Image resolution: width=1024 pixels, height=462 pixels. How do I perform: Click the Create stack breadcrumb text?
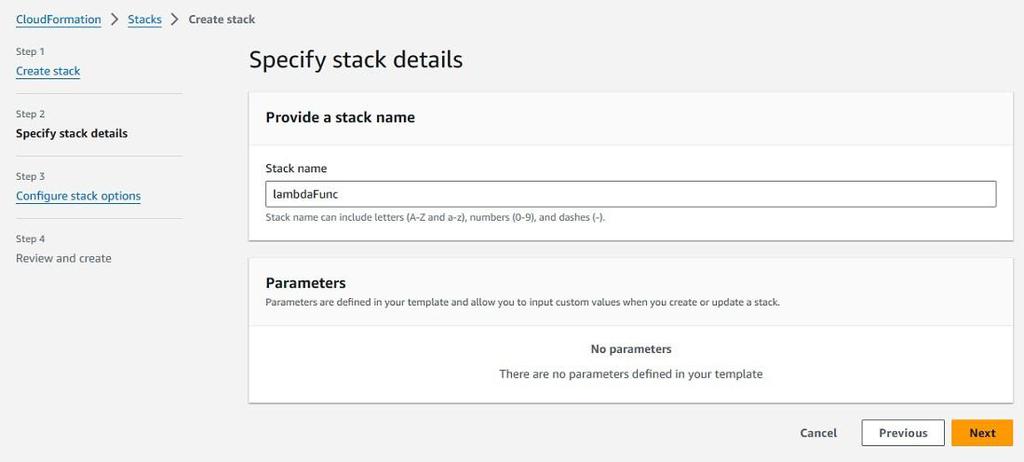(x=221, y=19)
